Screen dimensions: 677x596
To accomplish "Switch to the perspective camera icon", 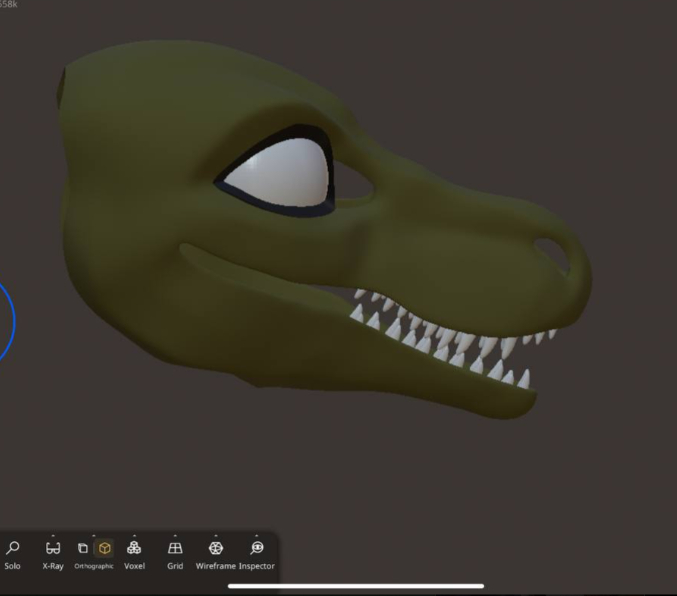I will point(83,549).
